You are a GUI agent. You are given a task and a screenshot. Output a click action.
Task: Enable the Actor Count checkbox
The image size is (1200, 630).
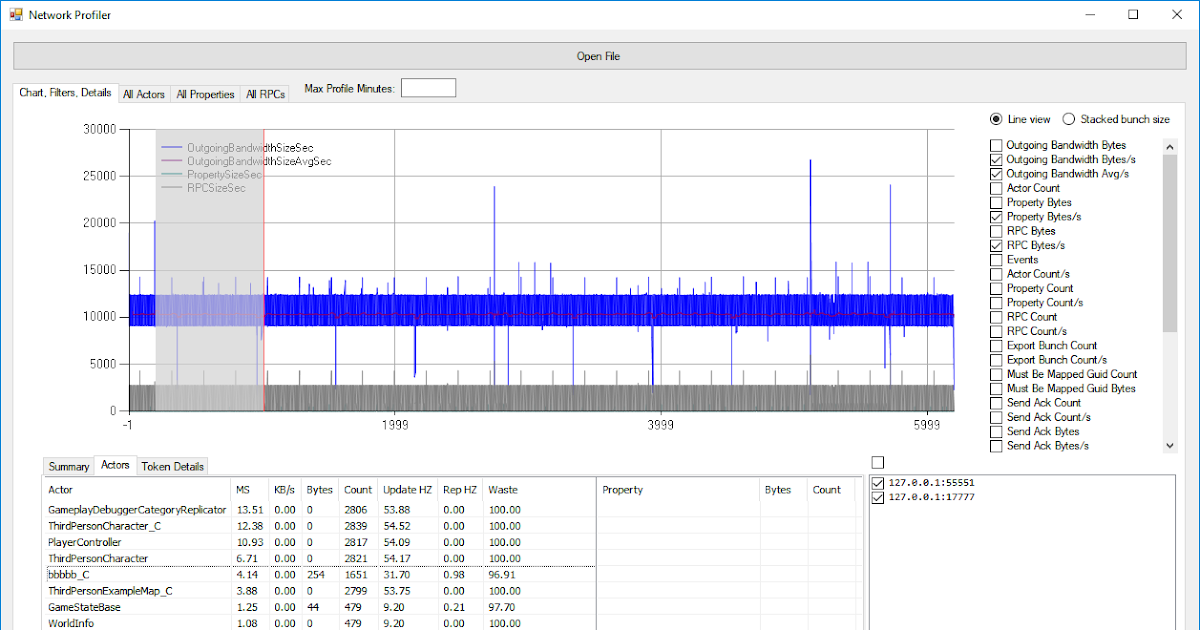point(996,188)
